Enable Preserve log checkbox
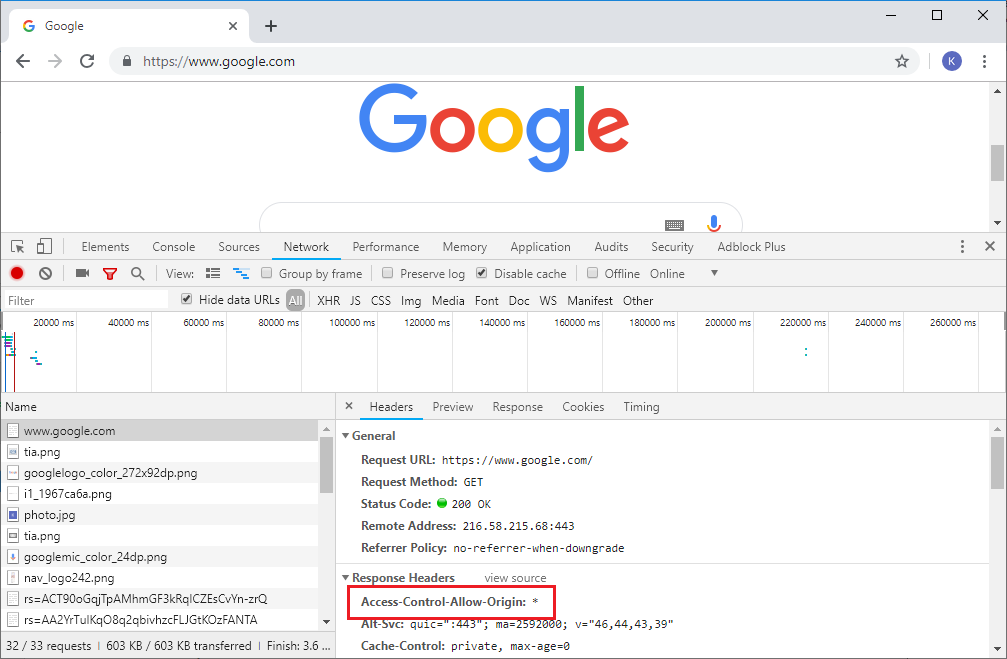The image size is (1007, 659). 387,273
